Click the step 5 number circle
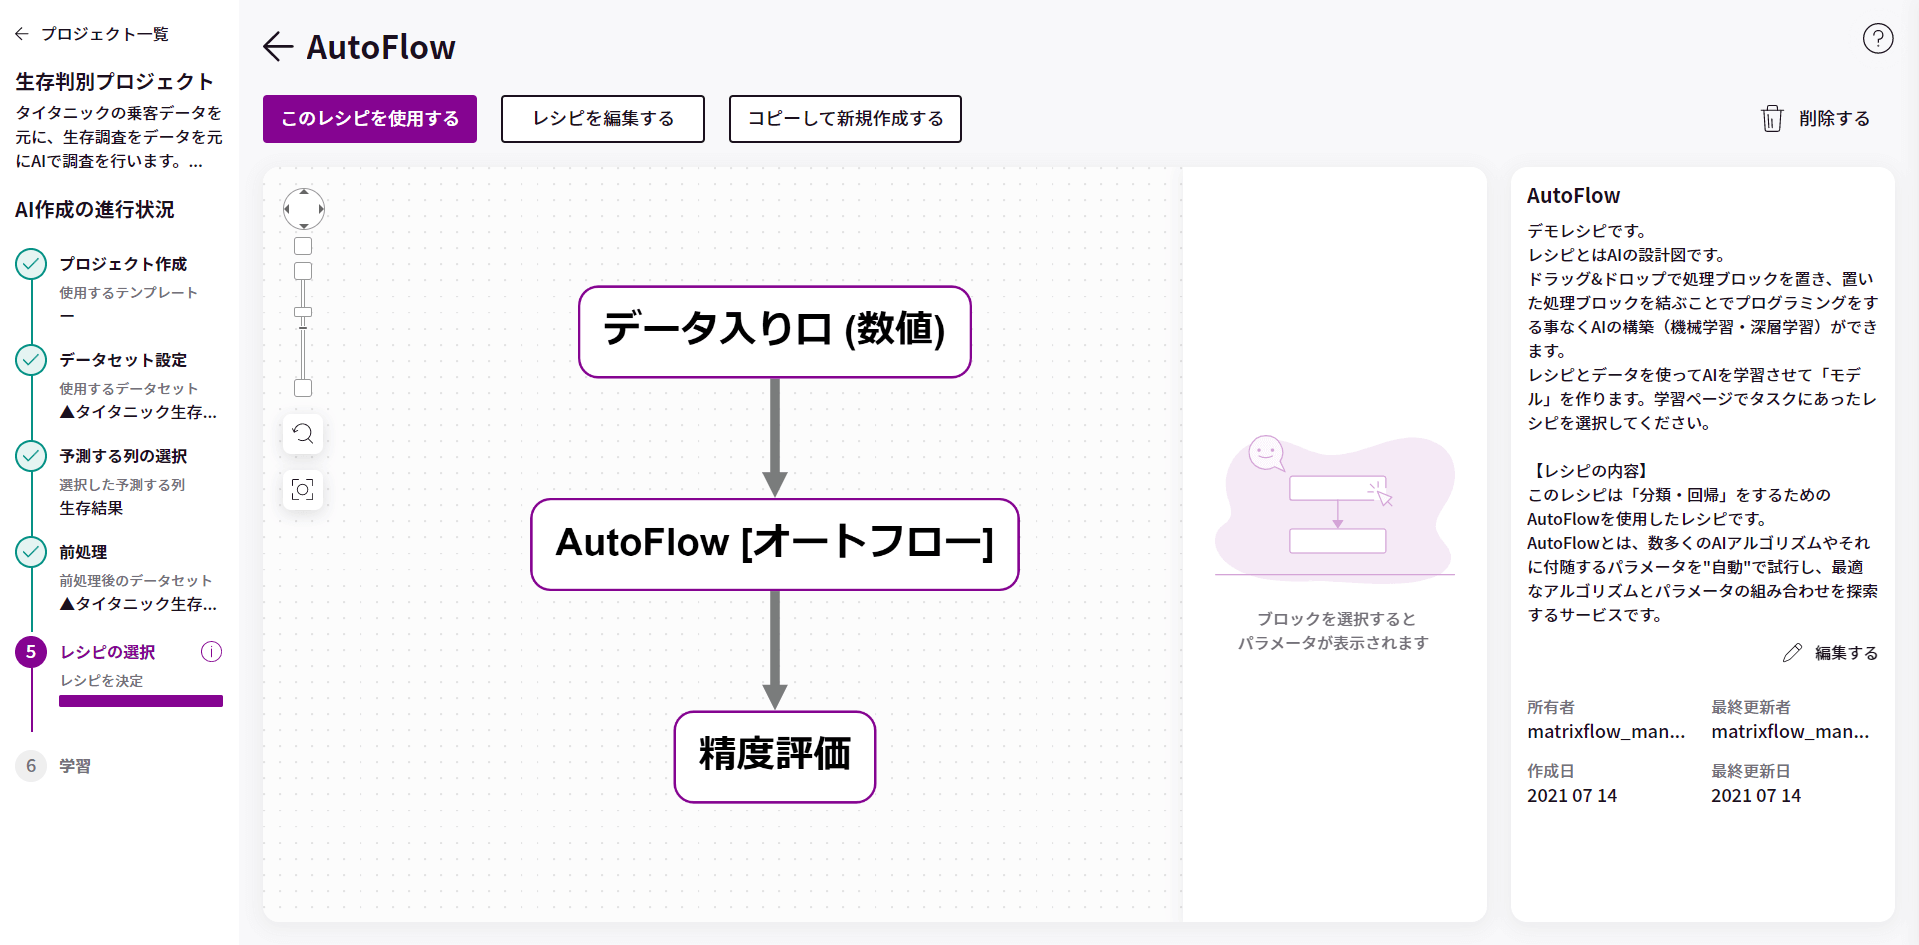This screenshot has width=1919, height=945. (31, 652)
